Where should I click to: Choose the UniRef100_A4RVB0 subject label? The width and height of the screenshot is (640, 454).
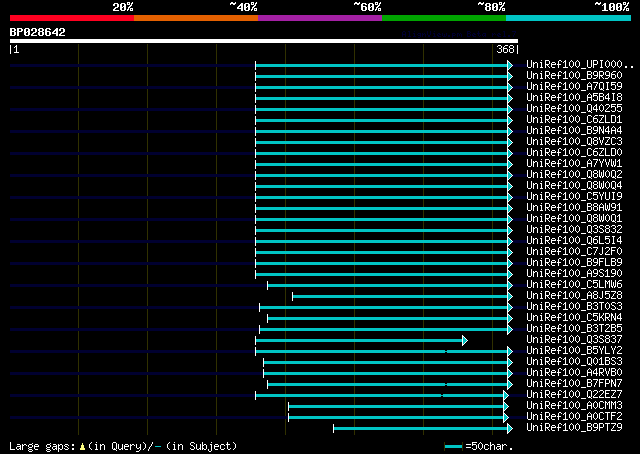[574, 373]
